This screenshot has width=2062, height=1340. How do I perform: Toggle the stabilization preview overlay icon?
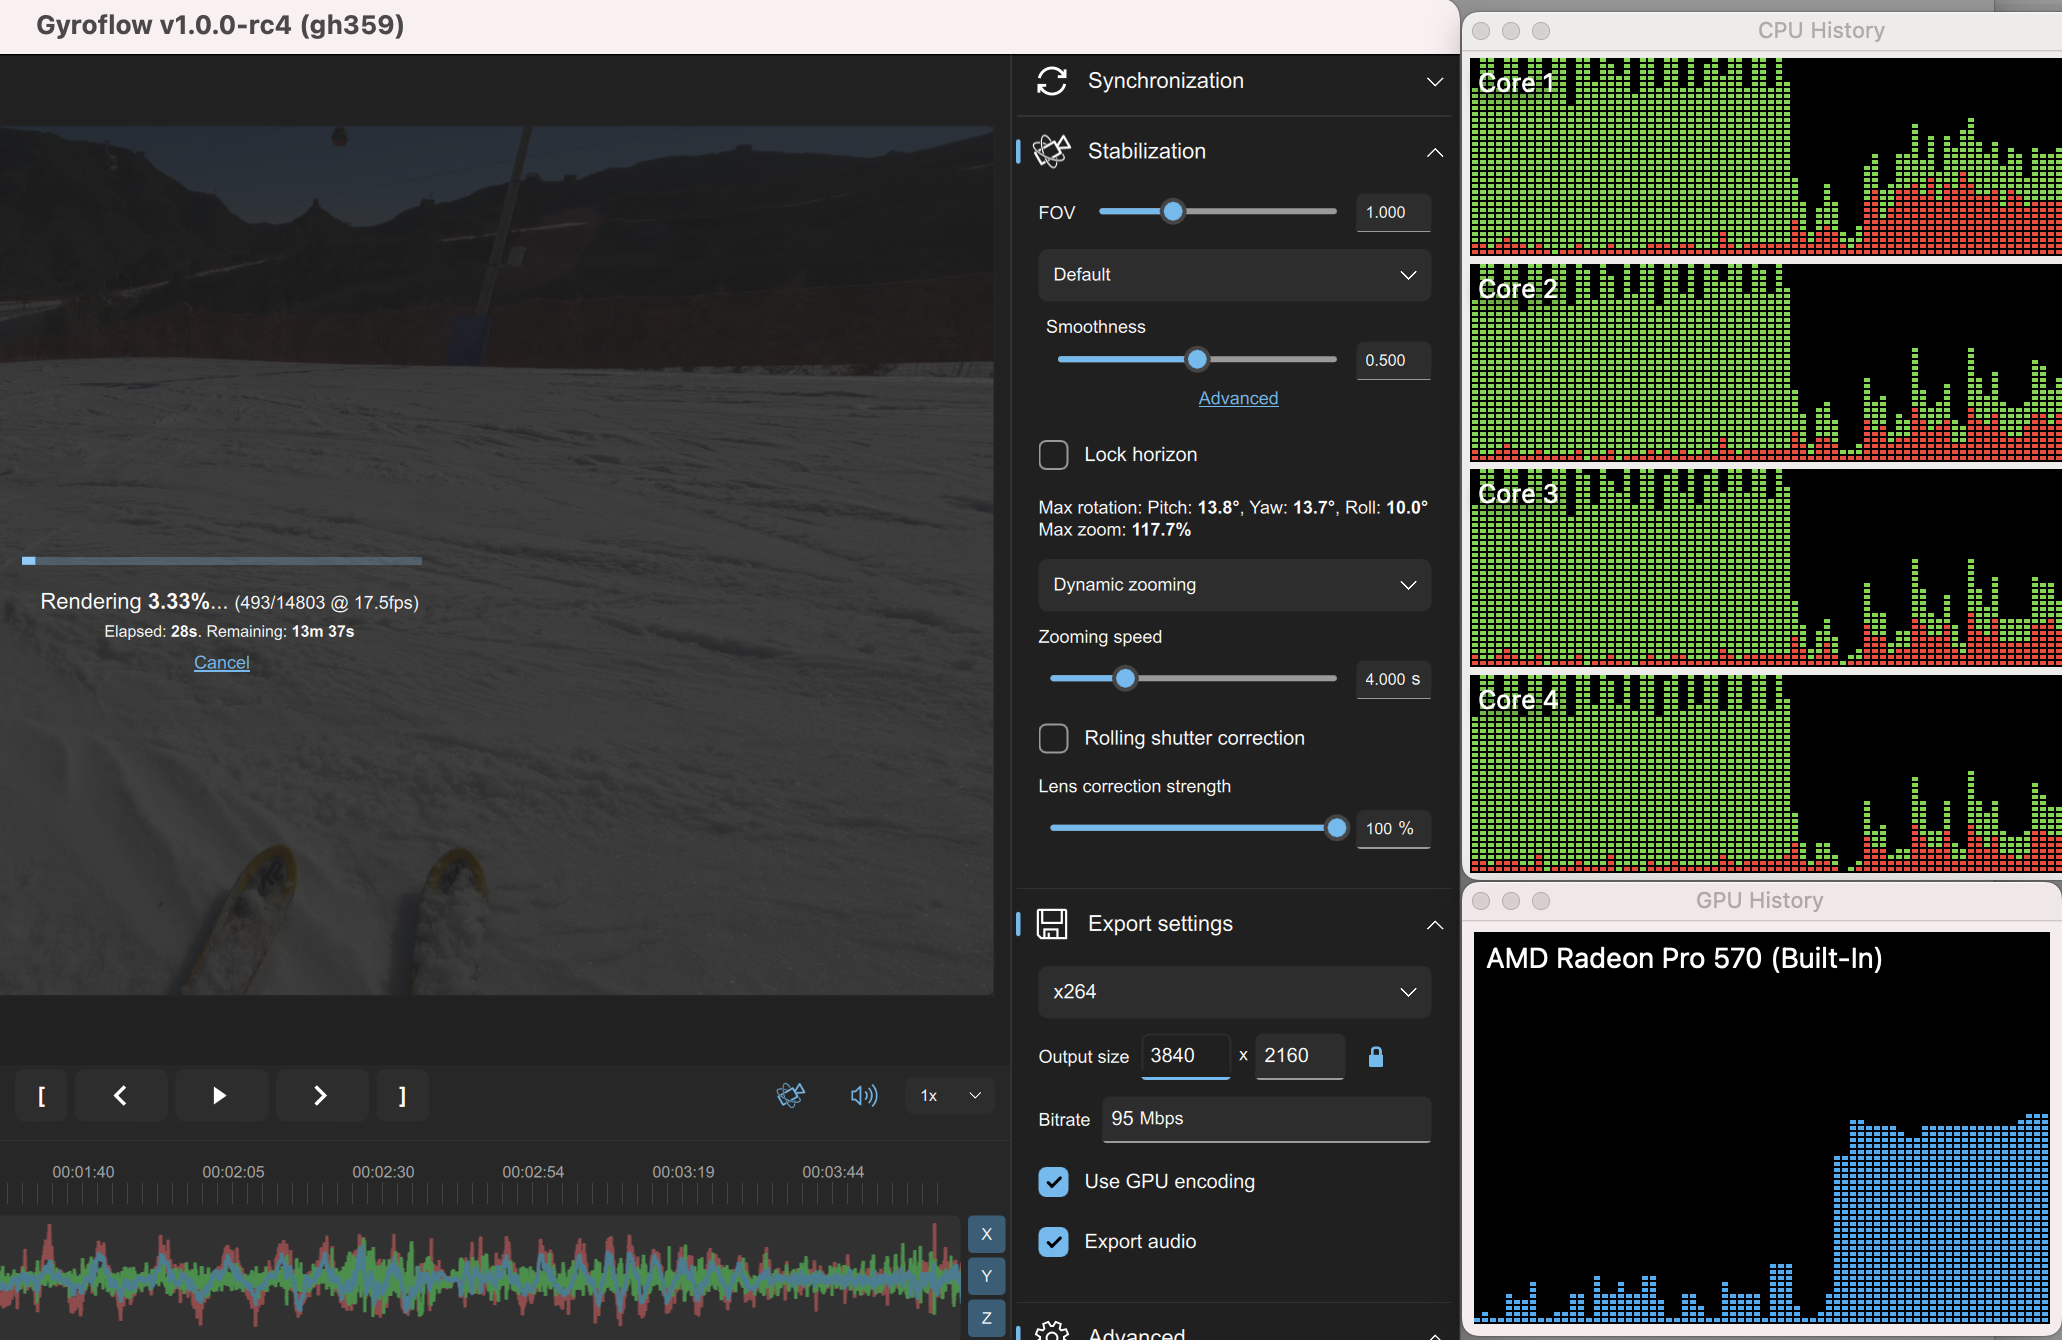coord(790,1096)
